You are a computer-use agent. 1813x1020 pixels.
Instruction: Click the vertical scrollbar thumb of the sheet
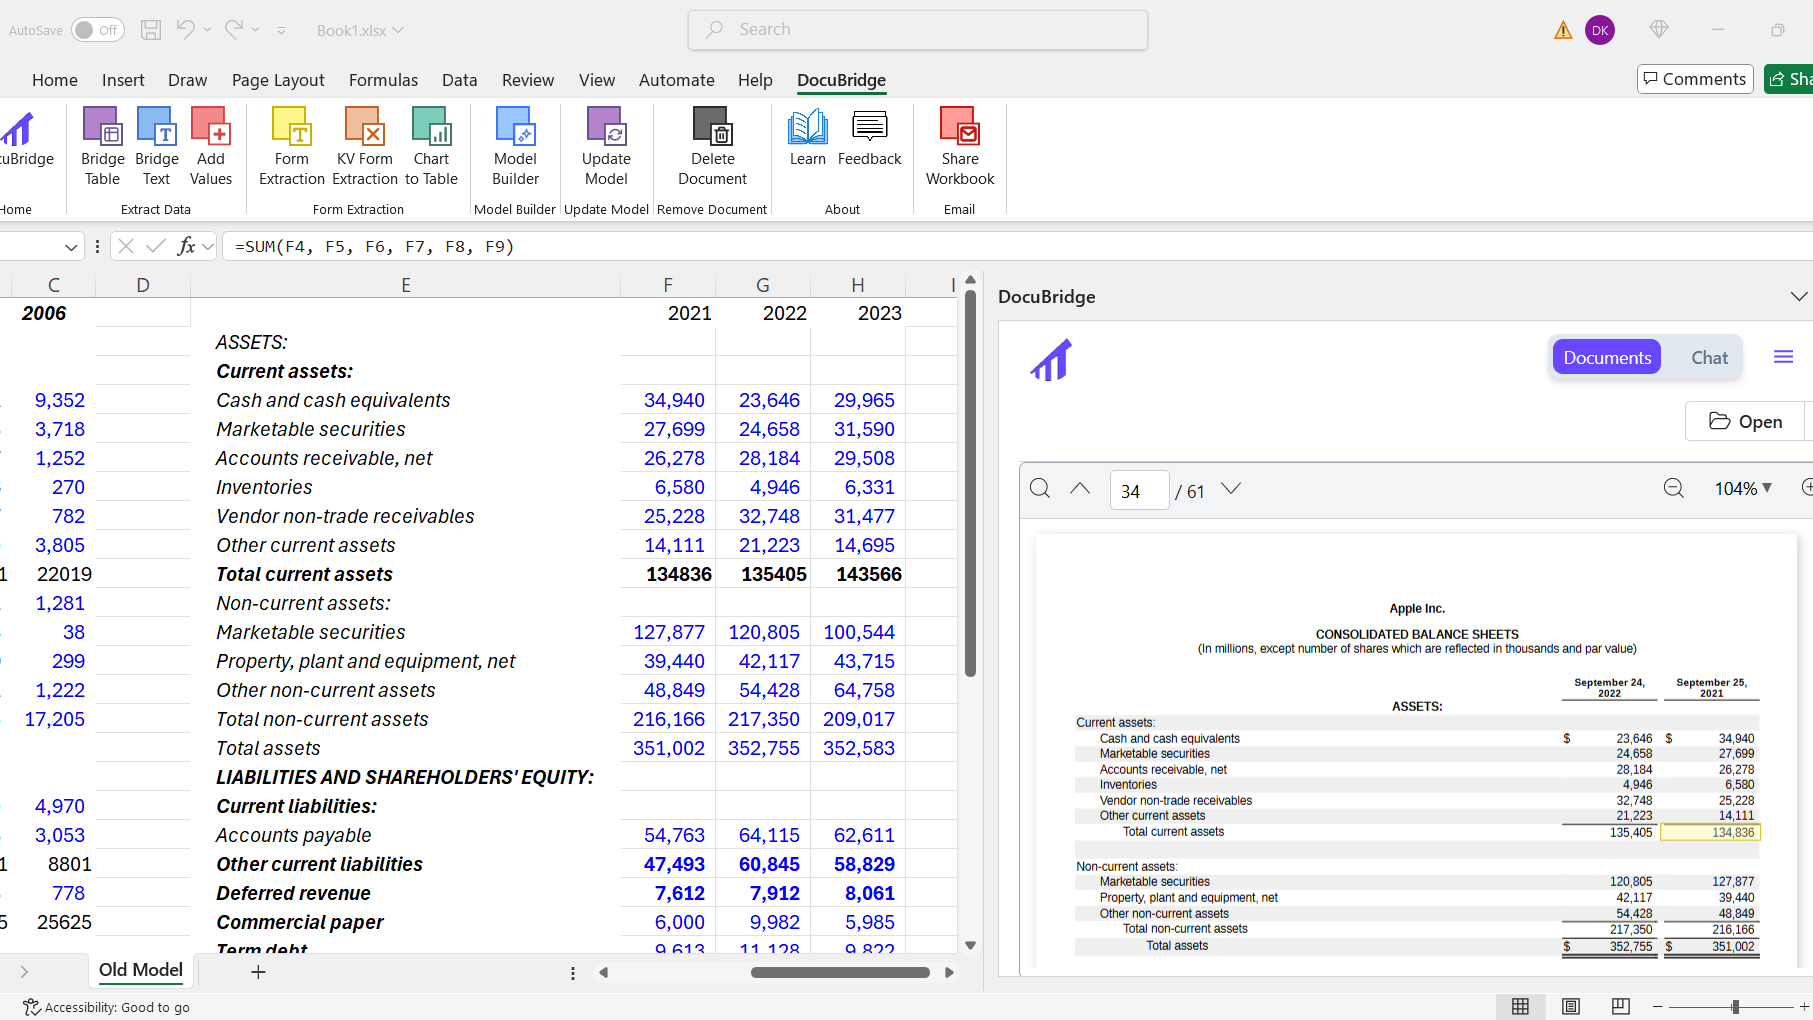pyautogui.click(x=970, y=484)
